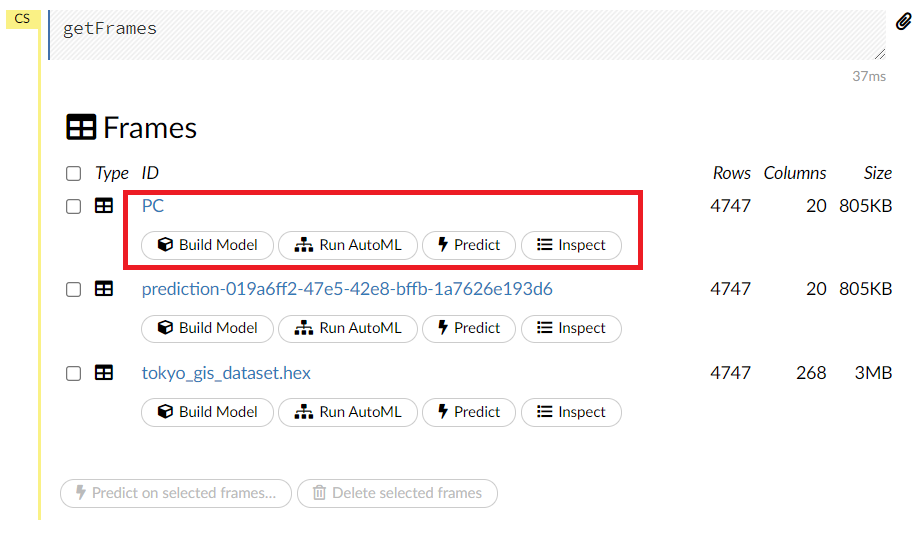Click into the getFrames command input
920x533 pixels.
pyautogui.click(x=466, y=33)
